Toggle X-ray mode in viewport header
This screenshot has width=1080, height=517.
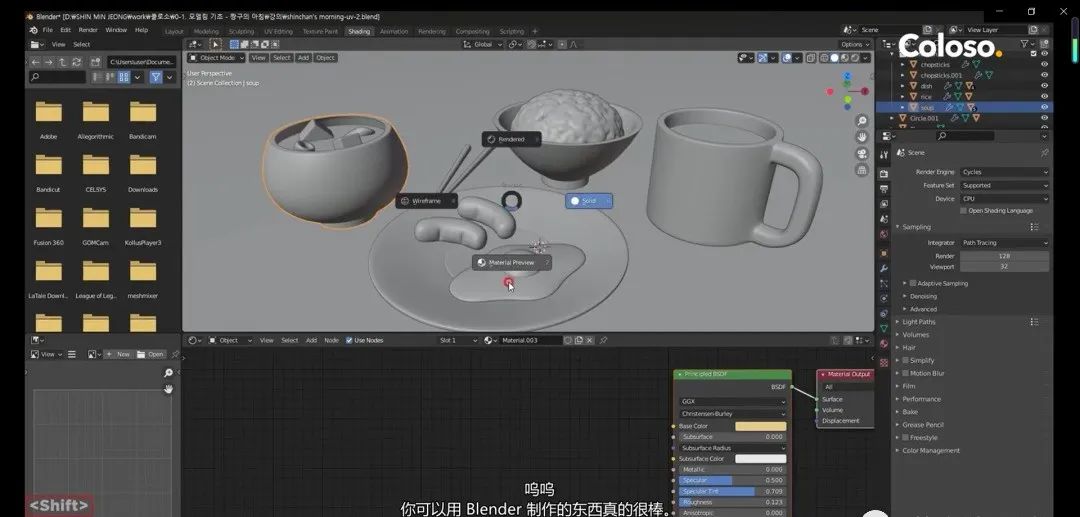pos(811,58)
